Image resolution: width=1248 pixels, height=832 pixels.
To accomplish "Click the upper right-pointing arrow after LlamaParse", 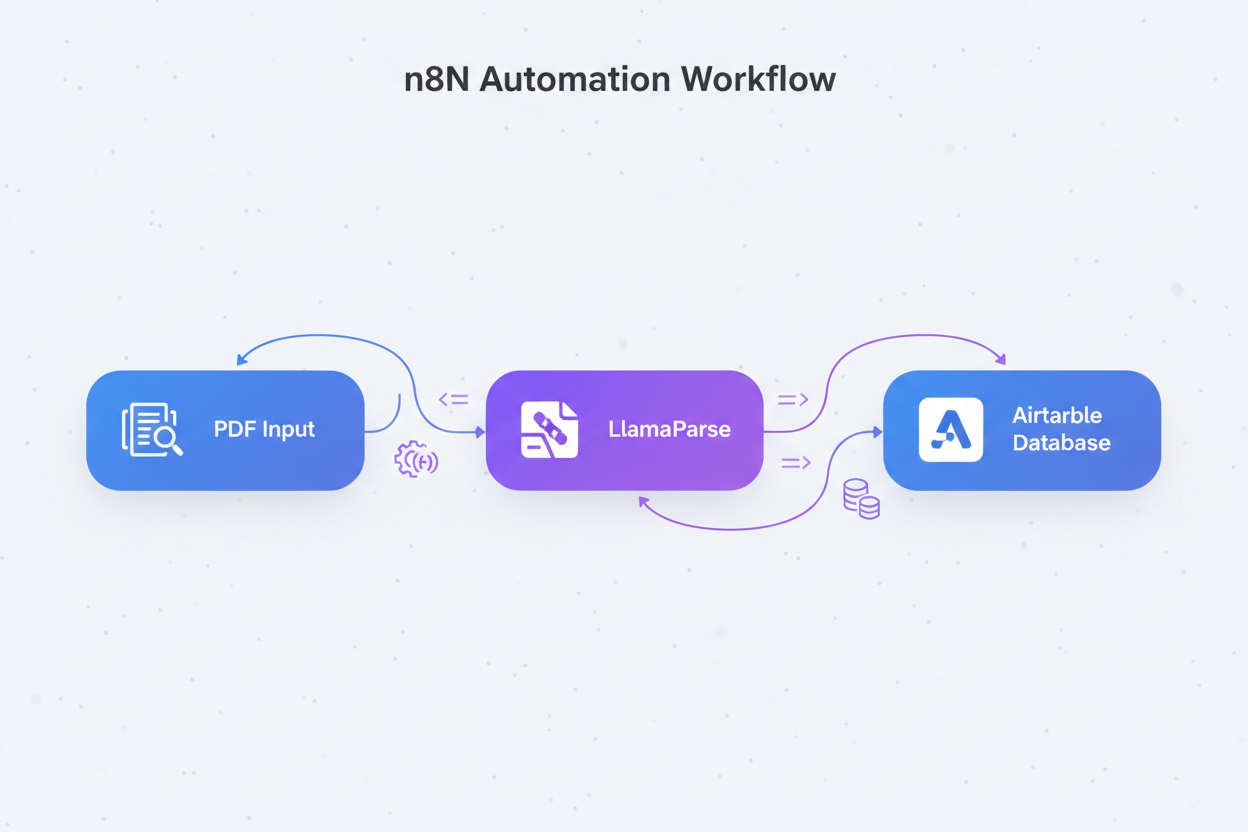I will point(793,399).
